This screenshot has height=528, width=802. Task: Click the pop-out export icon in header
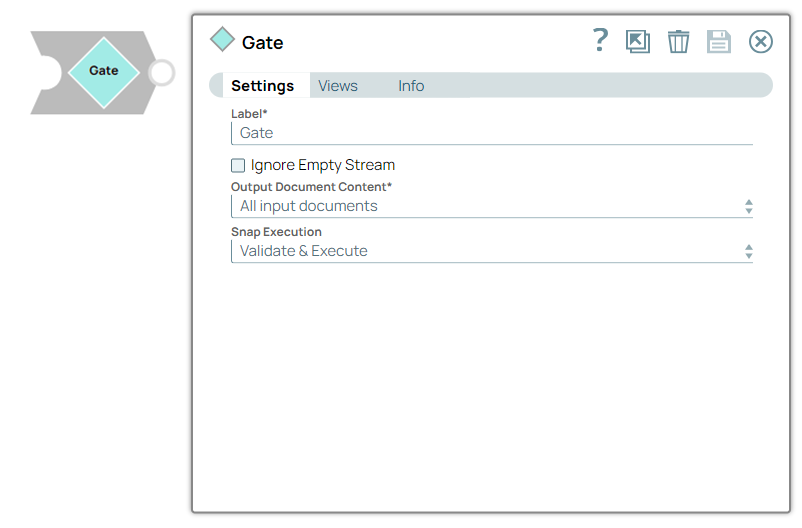pos(638,41)
